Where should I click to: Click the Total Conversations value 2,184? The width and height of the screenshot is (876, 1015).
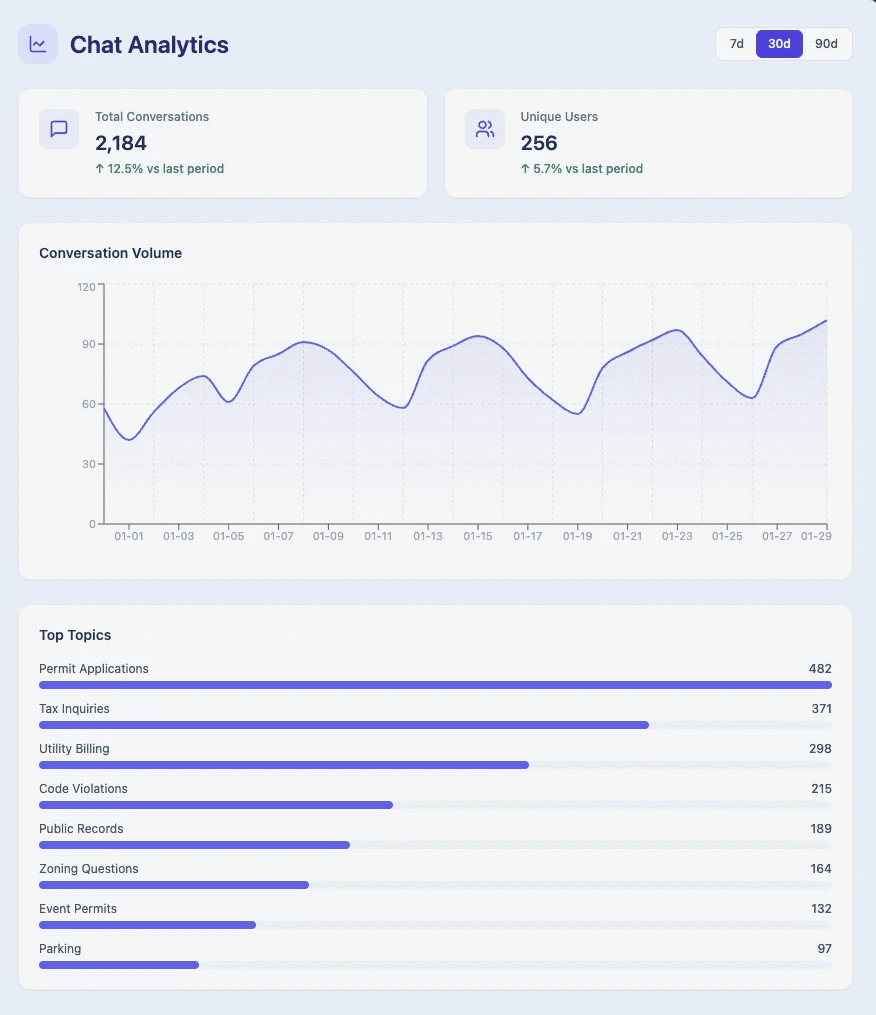point(121,144)
